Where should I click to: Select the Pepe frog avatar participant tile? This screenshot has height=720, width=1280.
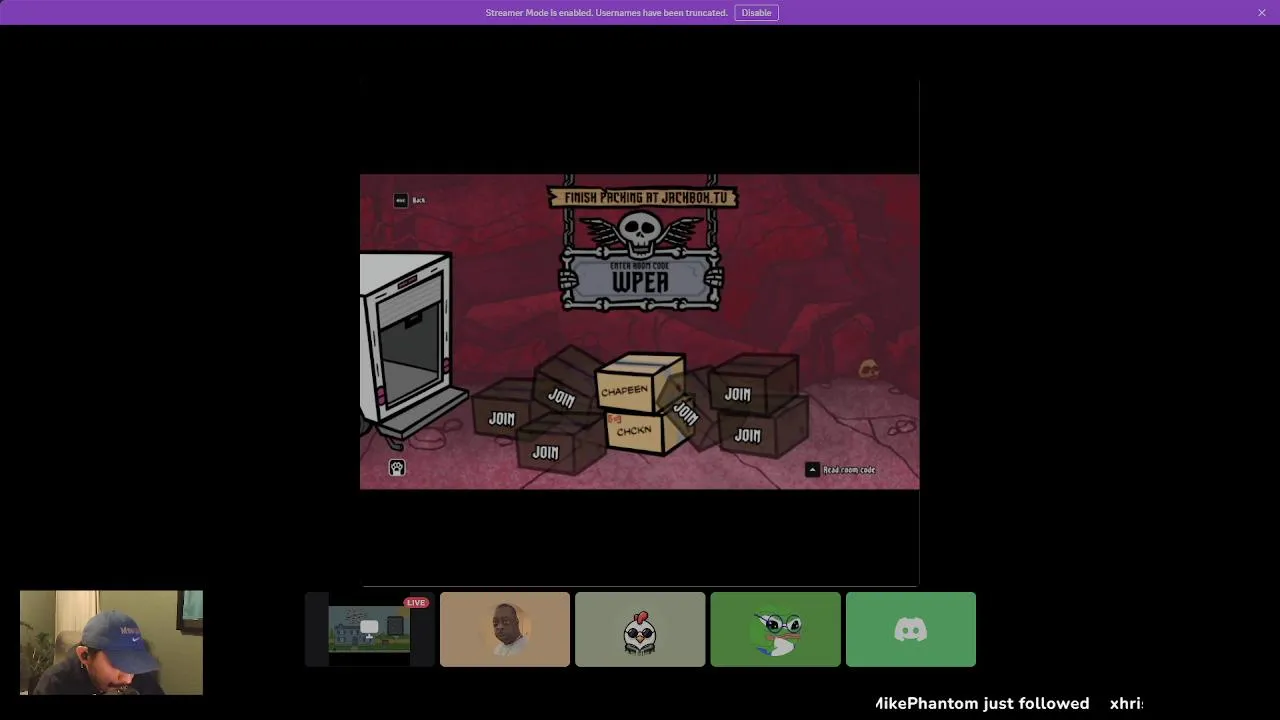(776, 629)
